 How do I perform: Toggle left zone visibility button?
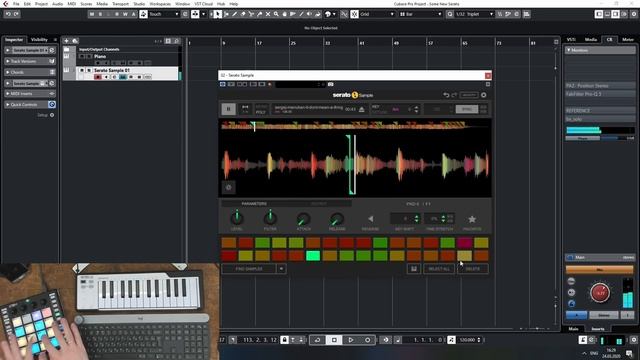tap(599, 14)
